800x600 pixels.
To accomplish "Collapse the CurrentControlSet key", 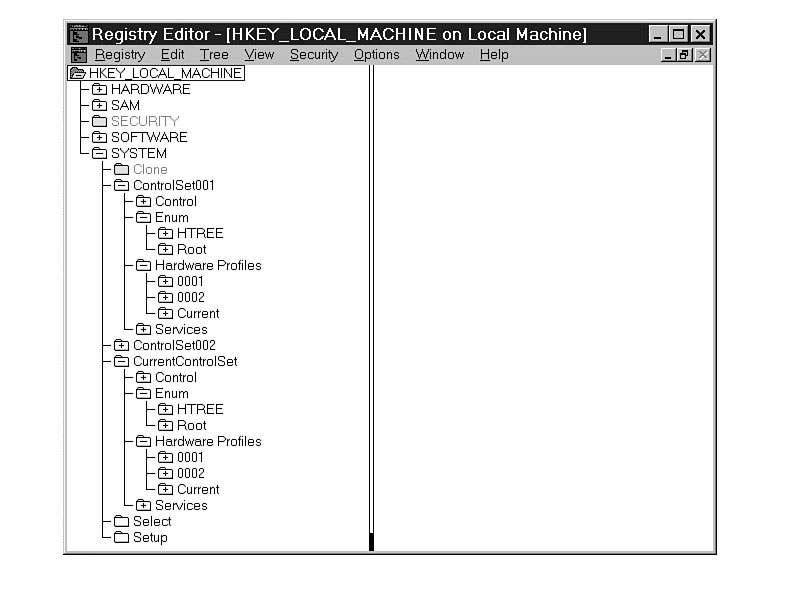I will click(x=121, y=361).
